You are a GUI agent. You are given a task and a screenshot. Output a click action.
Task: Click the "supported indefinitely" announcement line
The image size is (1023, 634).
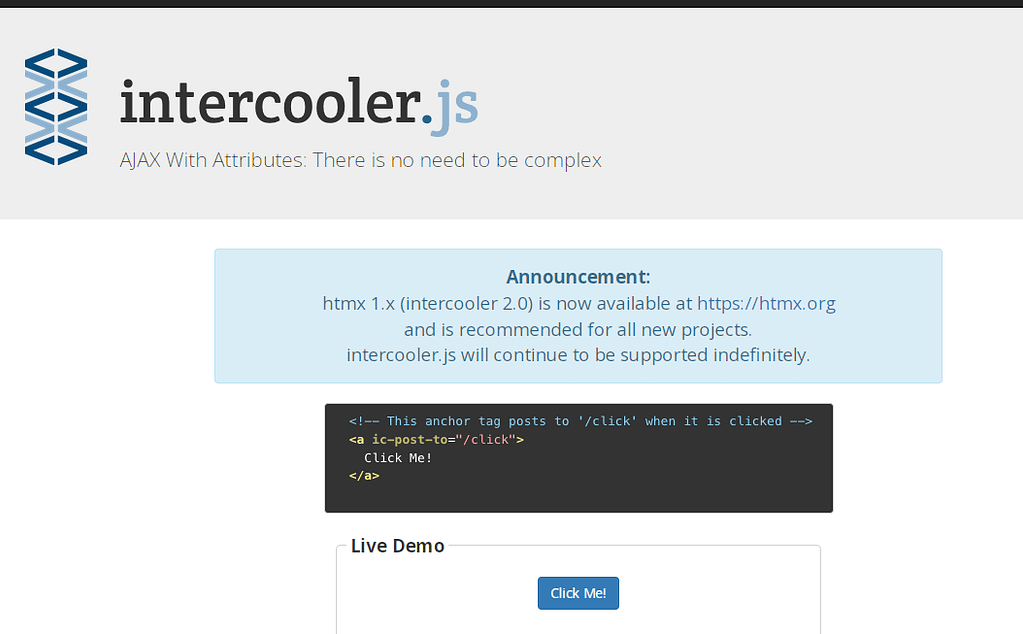[578, 354]
